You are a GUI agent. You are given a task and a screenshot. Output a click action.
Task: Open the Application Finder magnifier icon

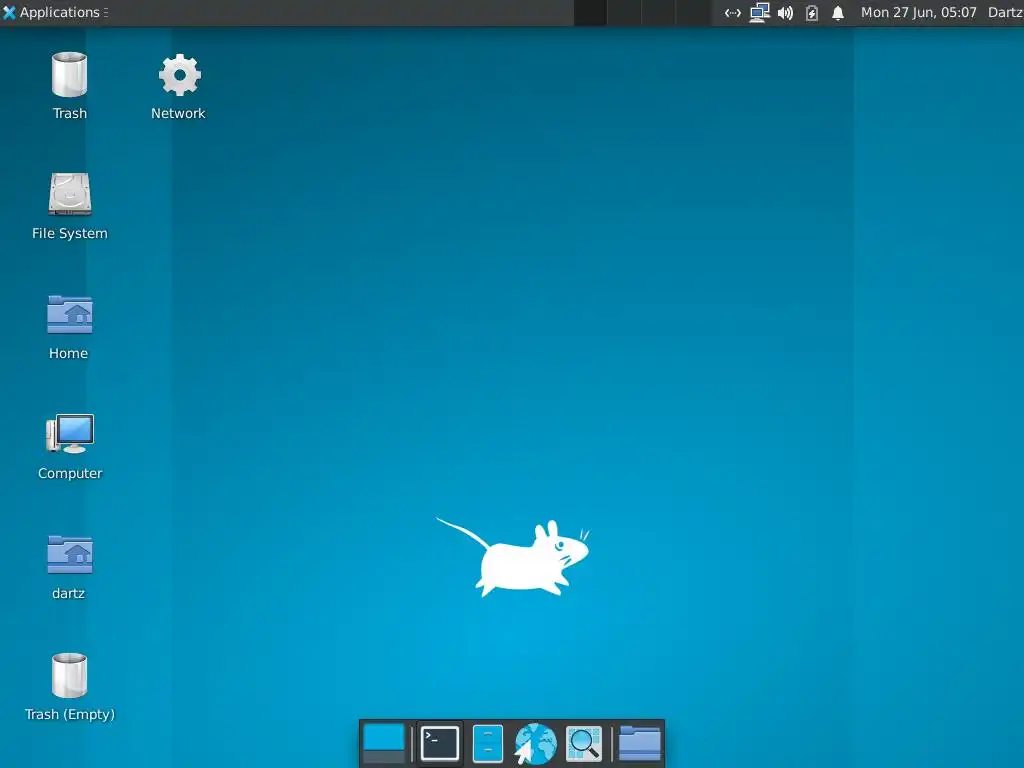click(x=584, y=743)
